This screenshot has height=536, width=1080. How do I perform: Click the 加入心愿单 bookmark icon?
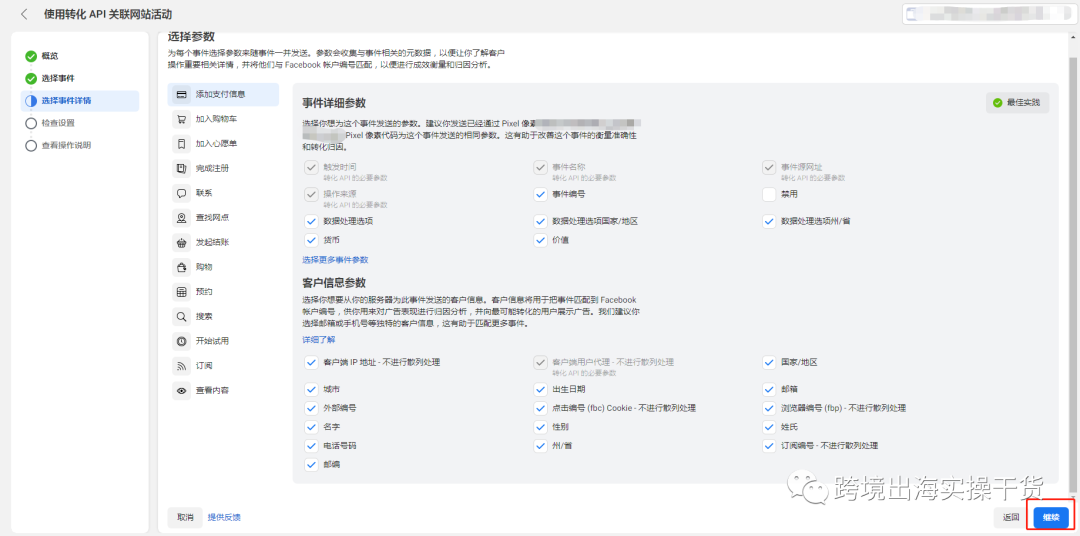click(182, 144)
